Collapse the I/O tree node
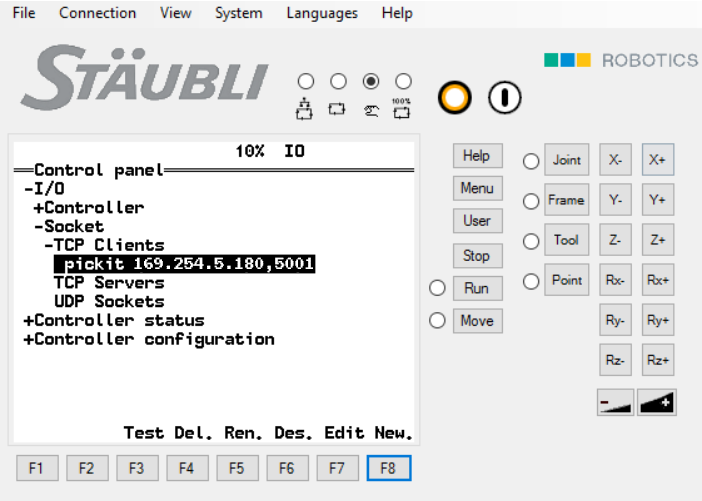Viewport: 702px width, 501px height. [29, 189]
